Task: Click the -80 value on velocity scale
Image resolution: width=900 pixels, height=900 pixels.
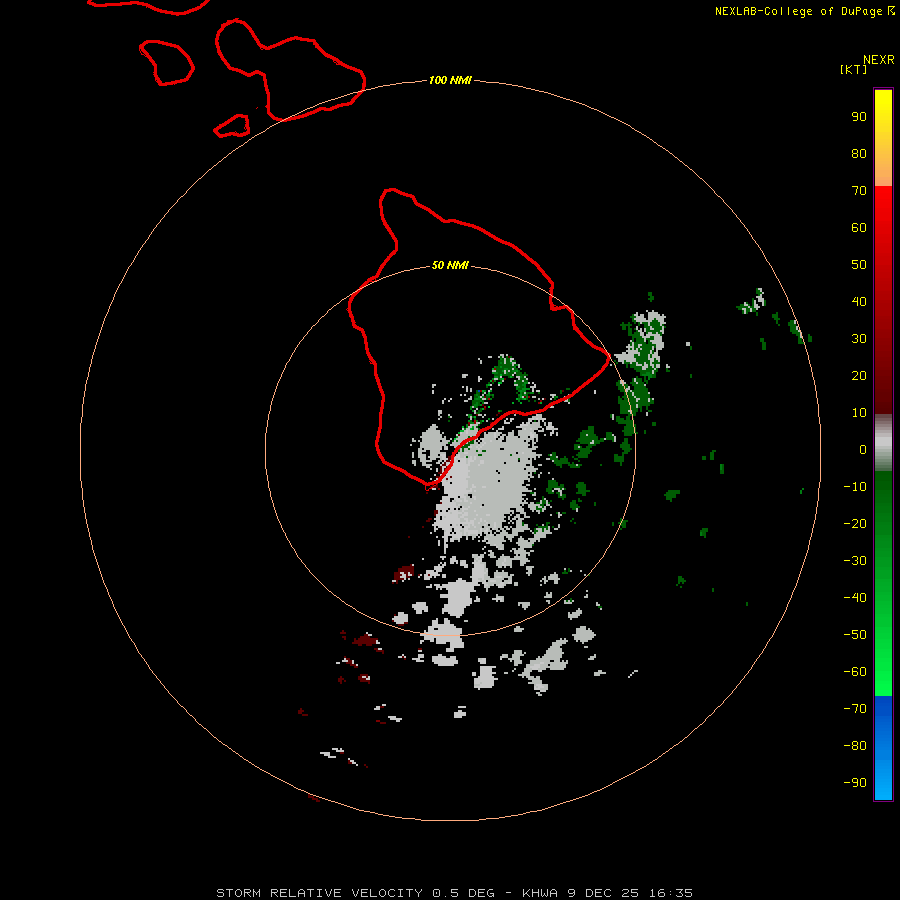Action: (855, 746)
